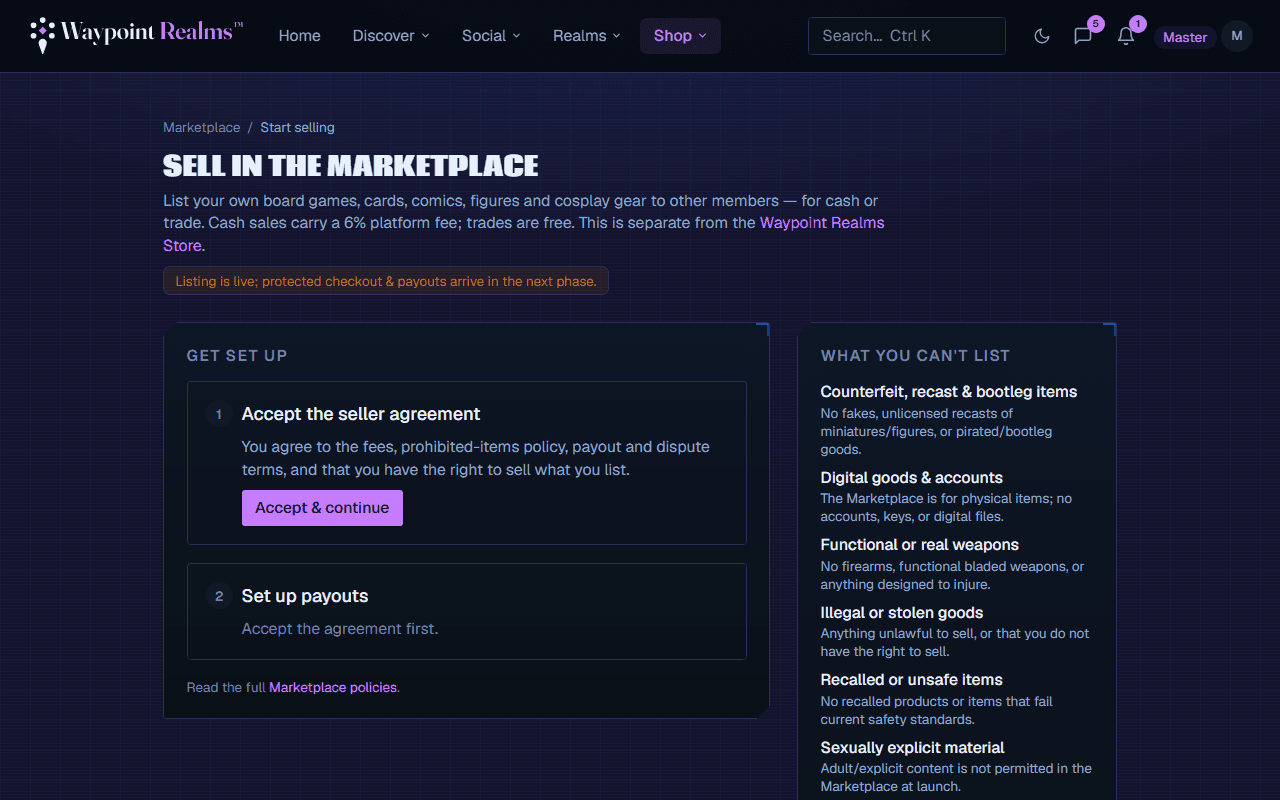This screenshot has height=800, width=1280.
Task: Expand the Shop dropdown menu
Action: (x=680, y=35)
